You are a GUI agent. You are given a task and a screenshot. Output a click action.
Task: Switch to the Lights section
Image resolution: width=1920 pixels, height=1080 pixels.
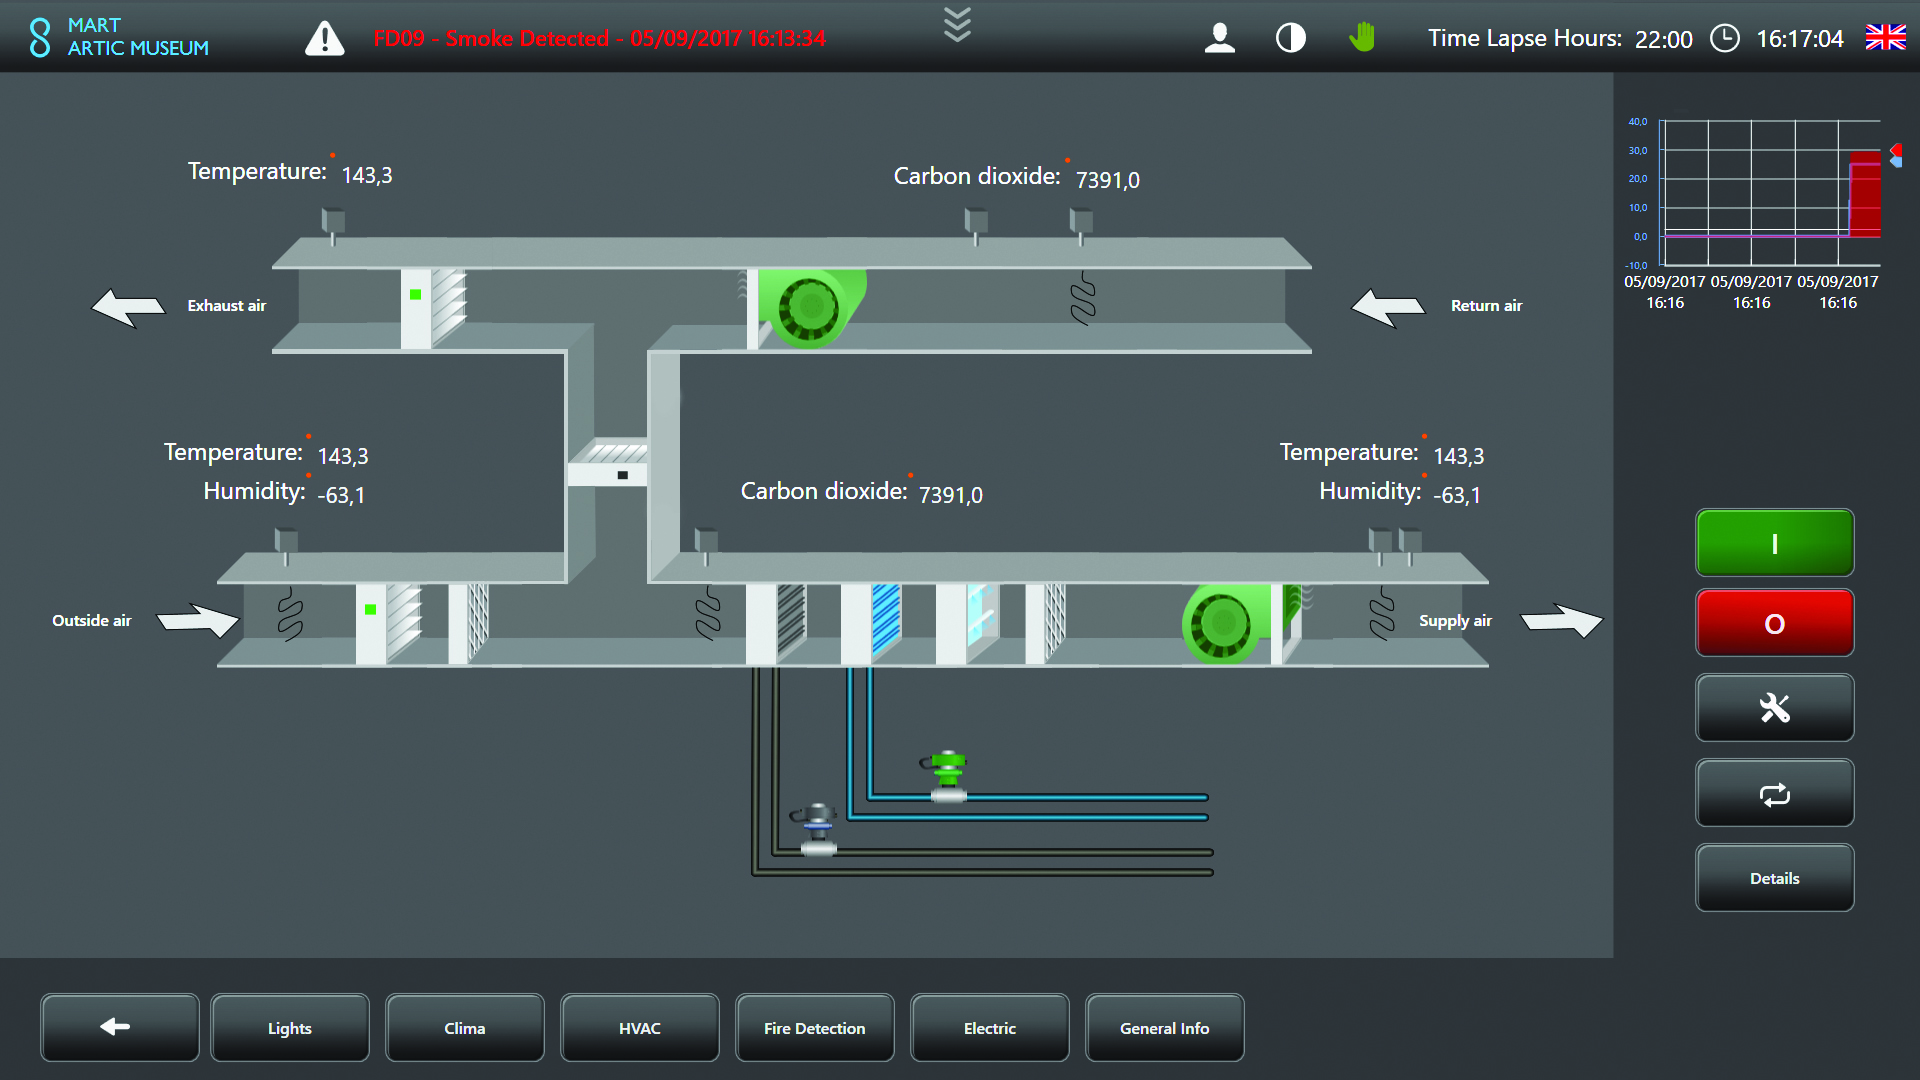coord(290,1027)
